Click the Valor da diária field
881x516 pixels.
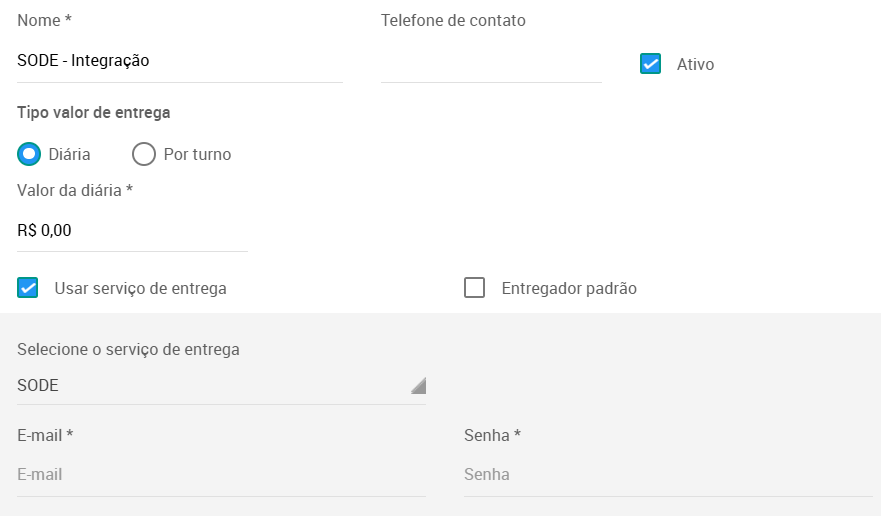tap(132, 230)
